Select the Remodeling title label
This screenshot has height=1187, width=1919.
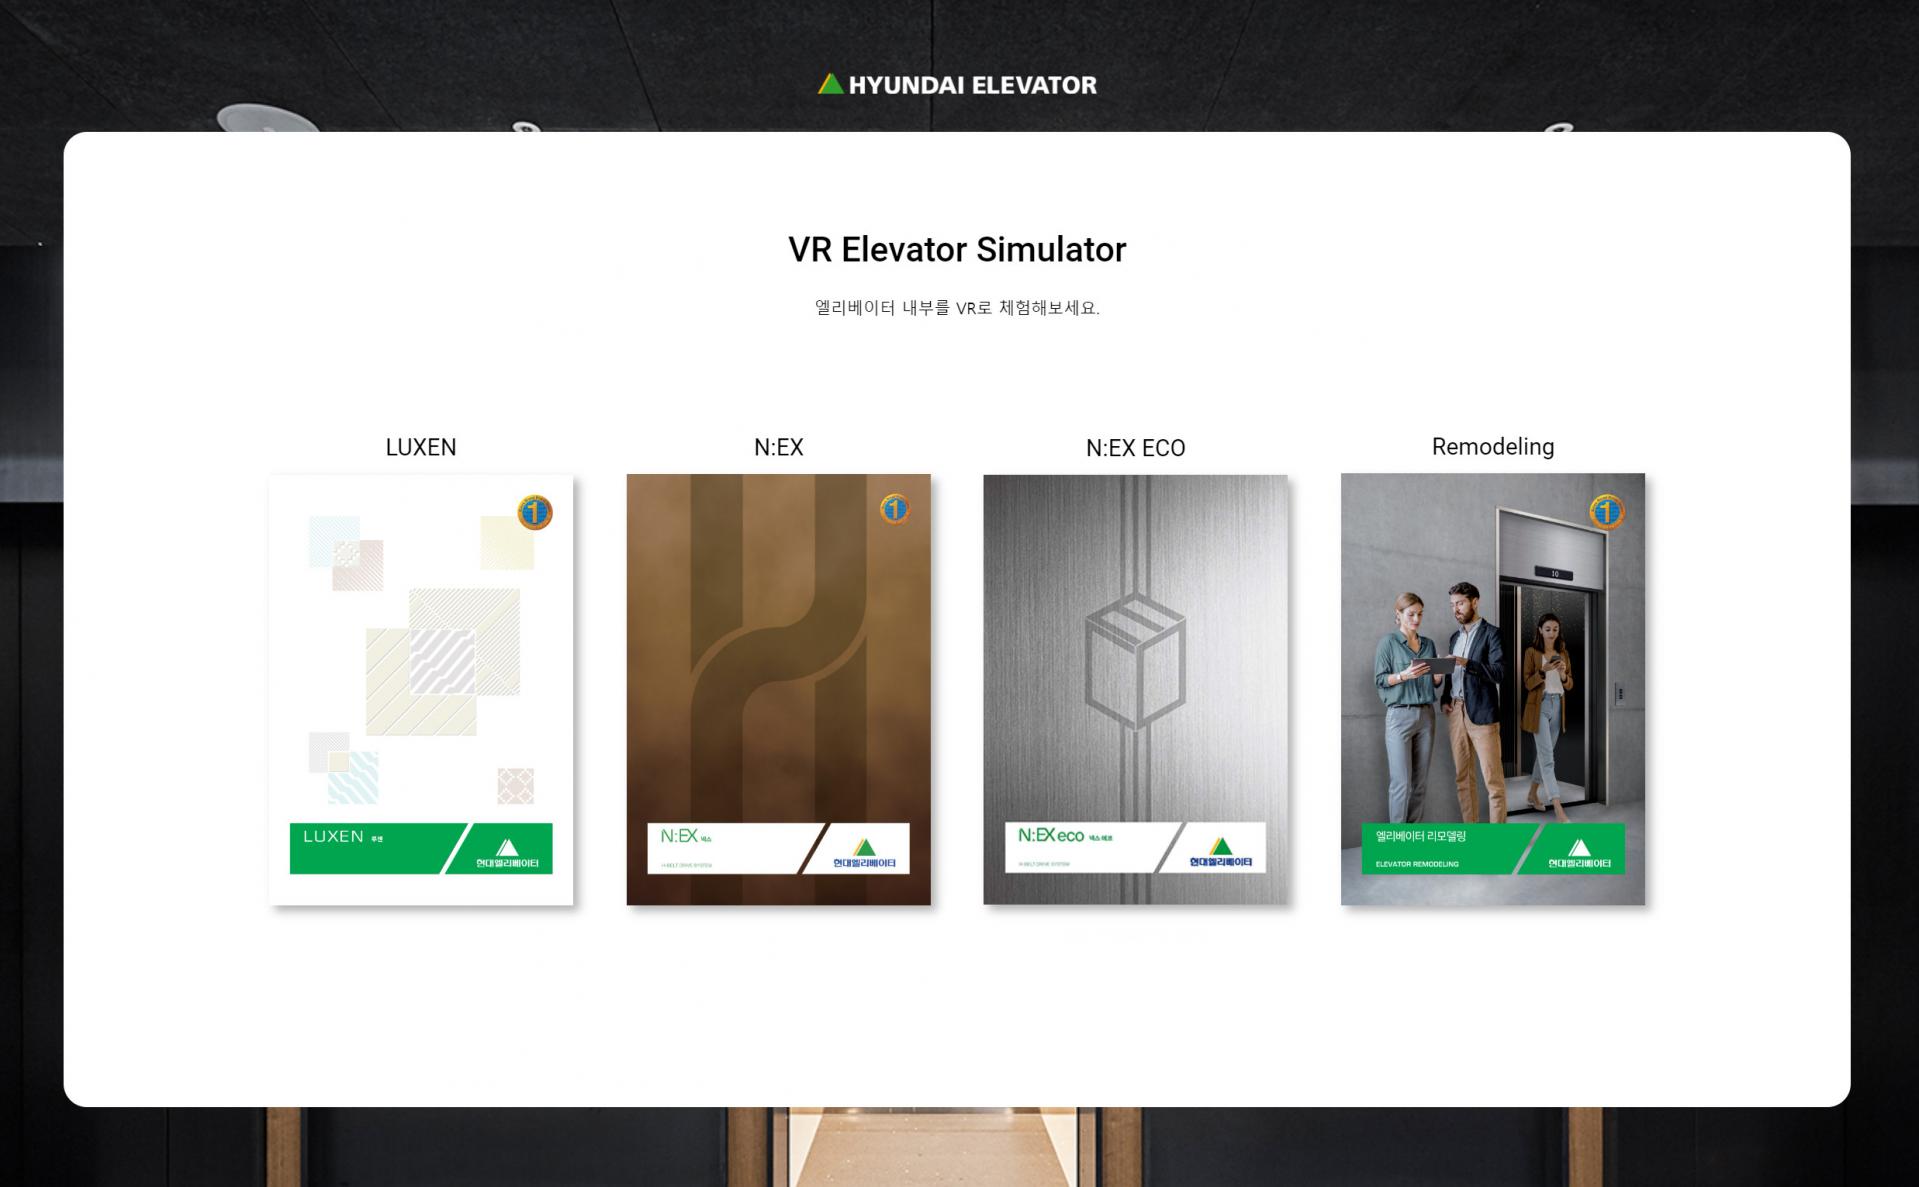1492,447
